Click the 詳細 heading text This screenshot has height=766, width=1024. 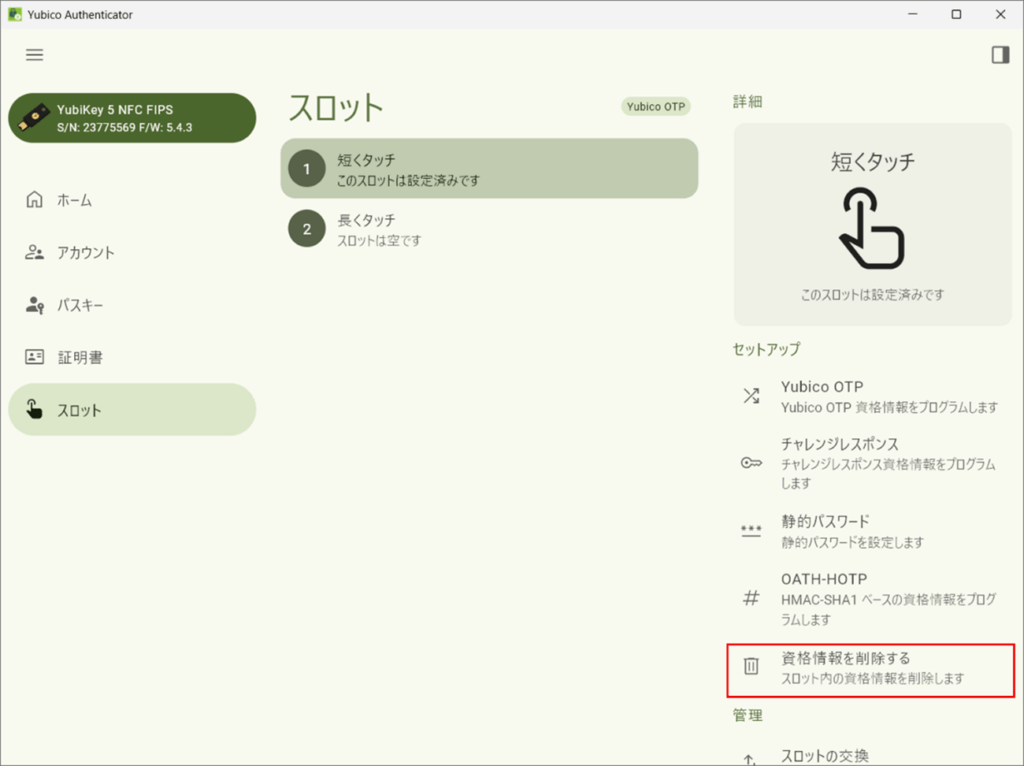pos(747,102)
